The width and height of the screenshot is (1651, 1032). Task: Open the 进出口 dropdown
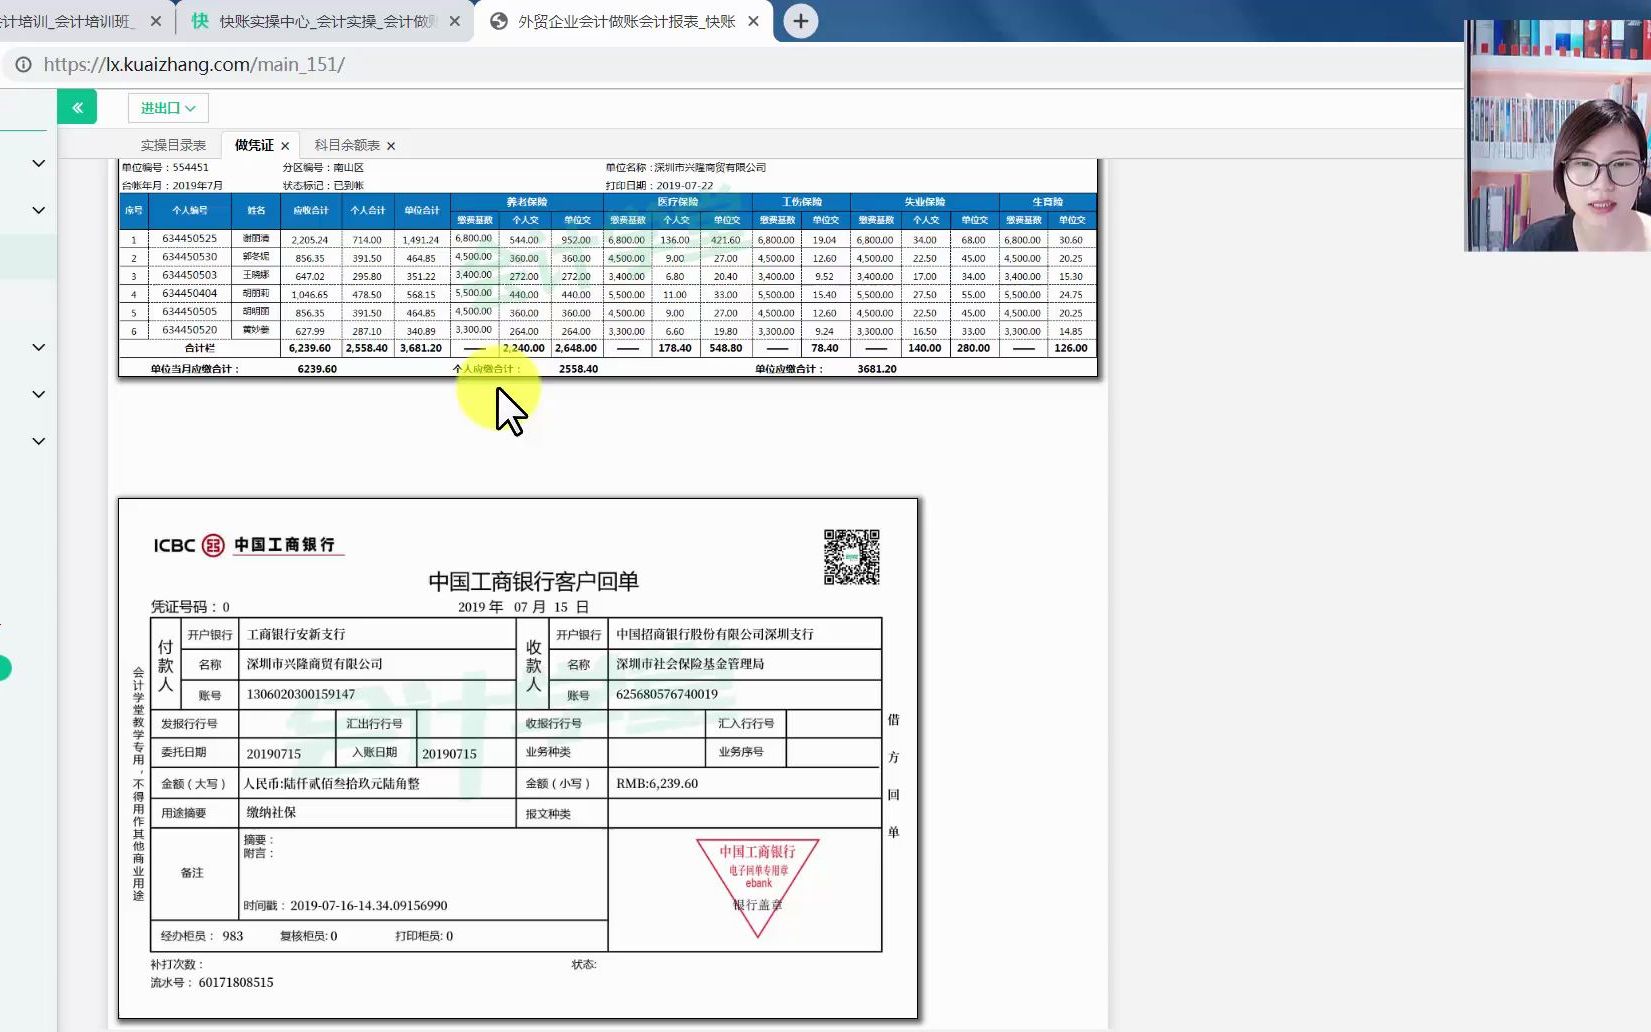[x=168, y=108]
